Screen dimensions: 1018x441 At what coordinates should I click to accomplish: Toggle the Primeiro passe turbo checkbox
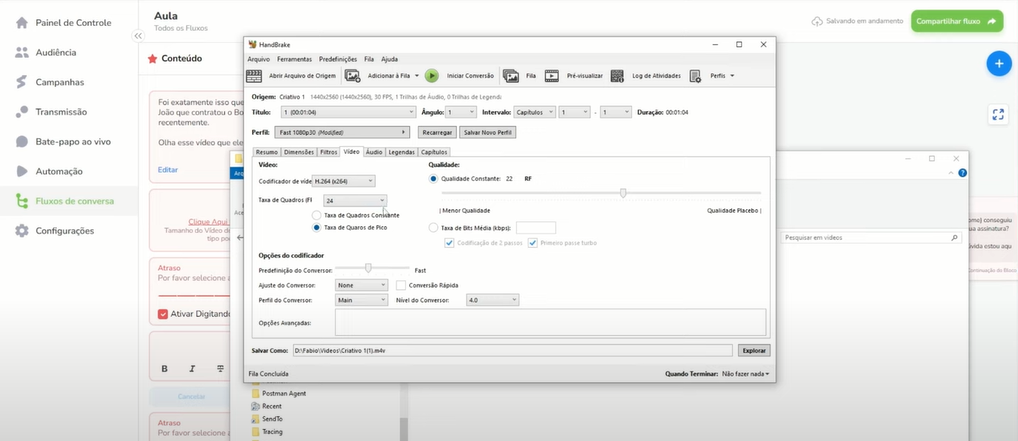click(x=533, y=243)
